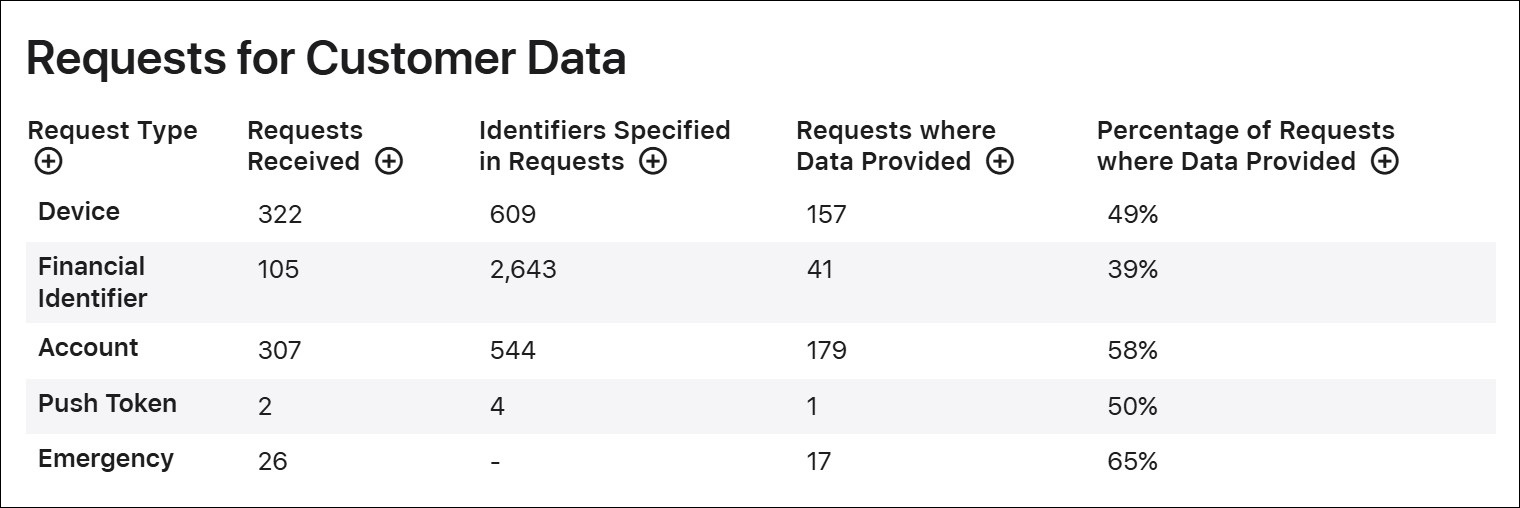Image resolution: width=1520 pixels, height=508 pixels.
Task: Click the Account data provided value 179
Action: pos(826,350)
